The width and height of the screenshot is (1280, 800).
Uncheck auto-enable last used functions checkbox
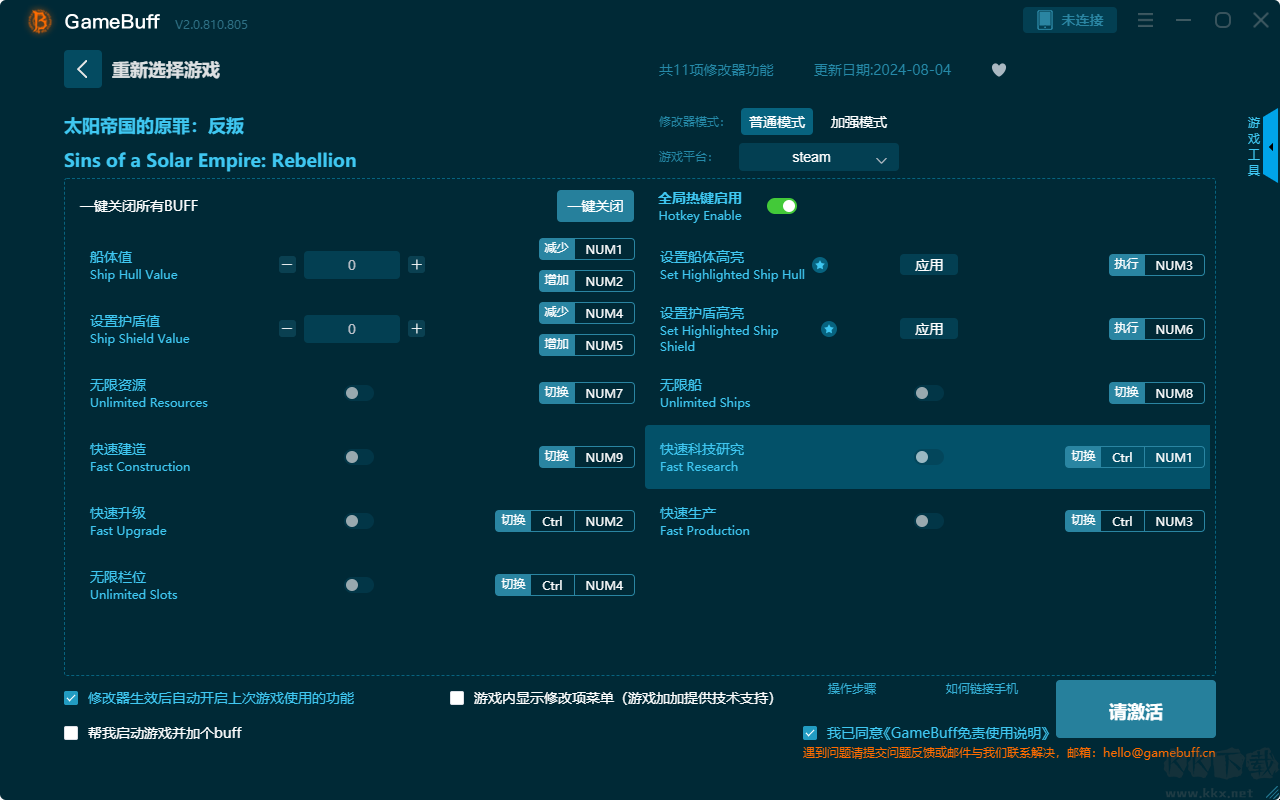(71, 698)
